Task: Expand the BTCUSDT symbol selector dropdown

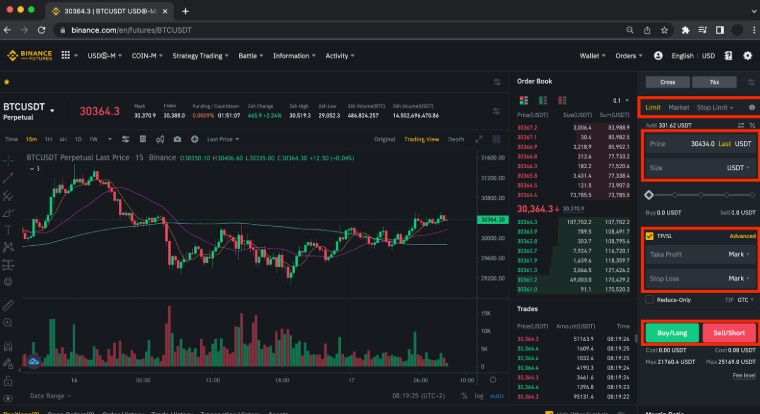Action: pyautogui.click(x=52, y=111)
